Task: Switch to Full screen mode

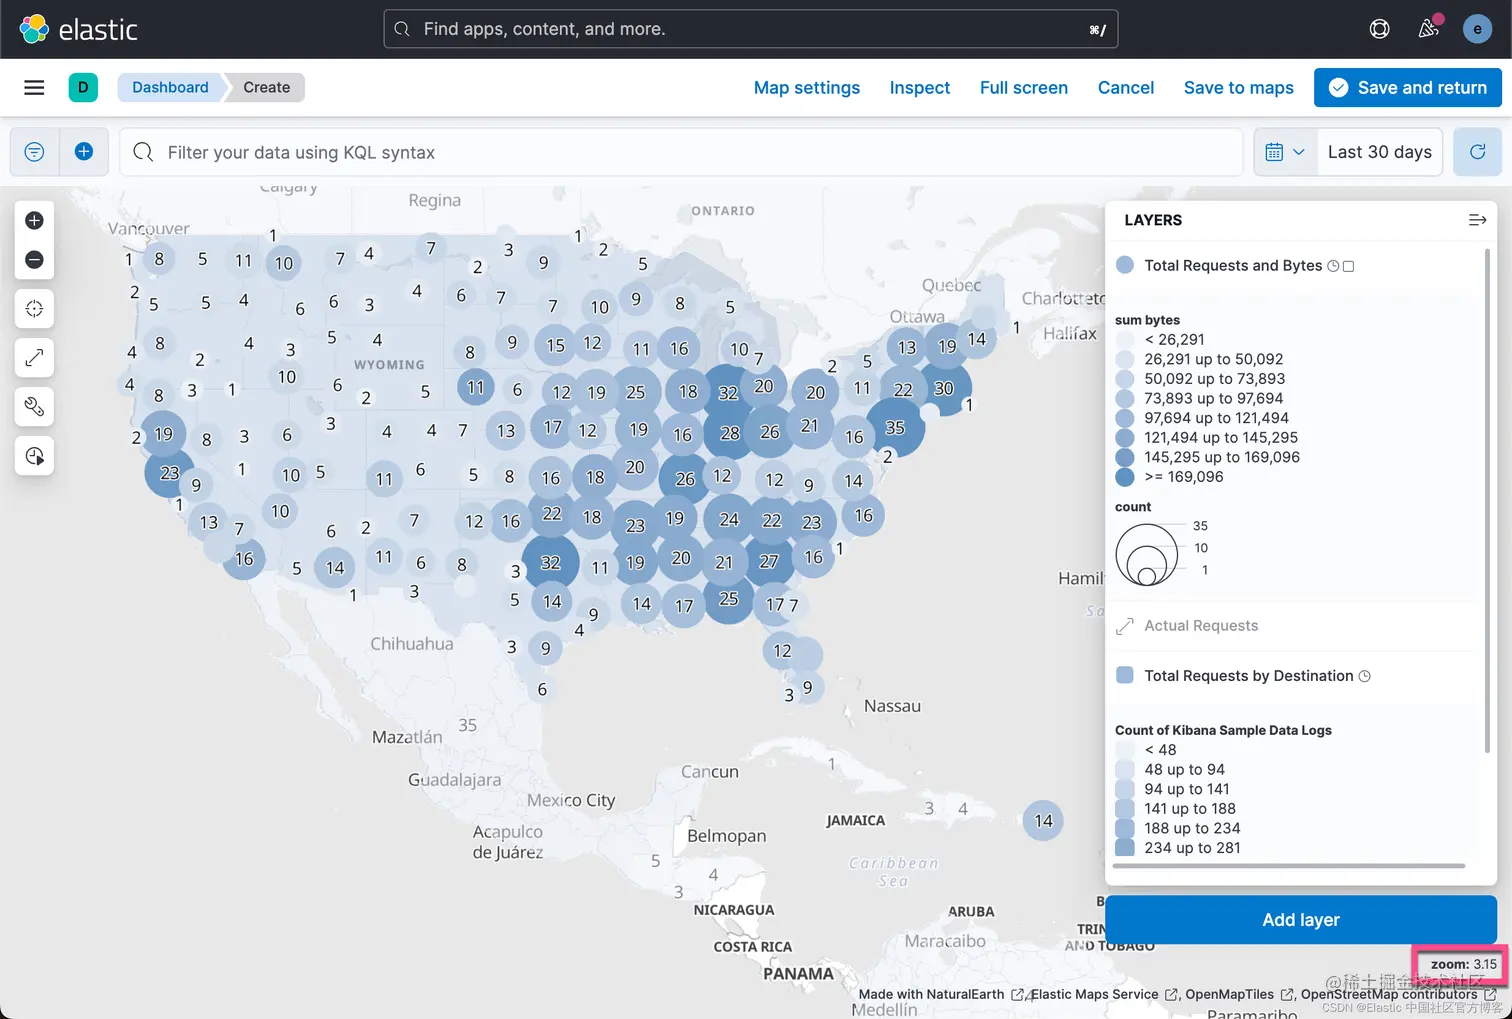Action: (x=1023, y=88)
